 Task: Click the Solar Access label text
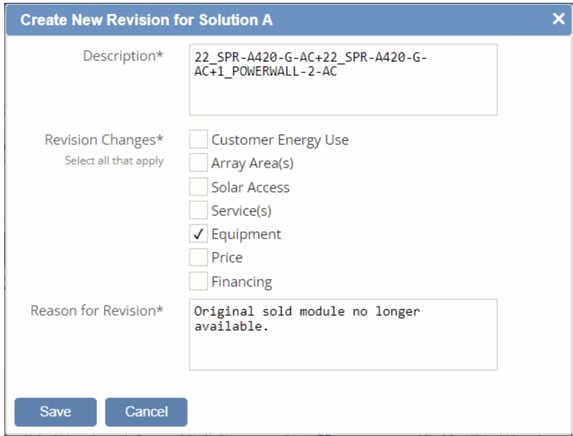(250, 187)
